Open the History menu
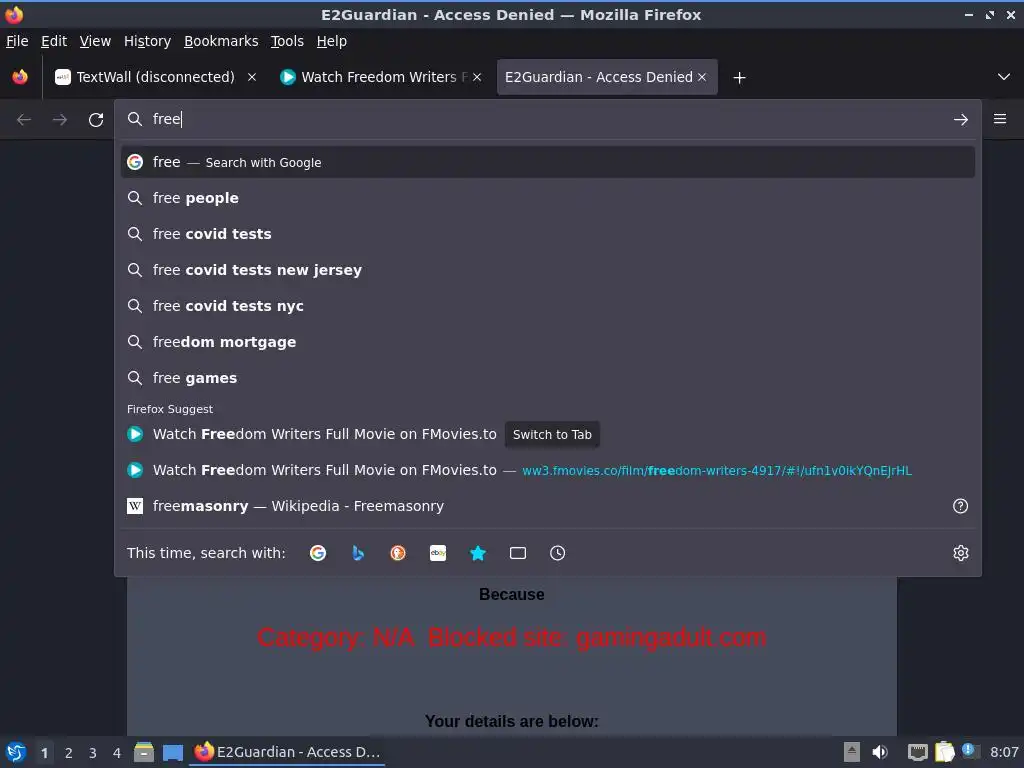Image resolution: width=1024 pixels, height=768 pixels. (147, 41)
